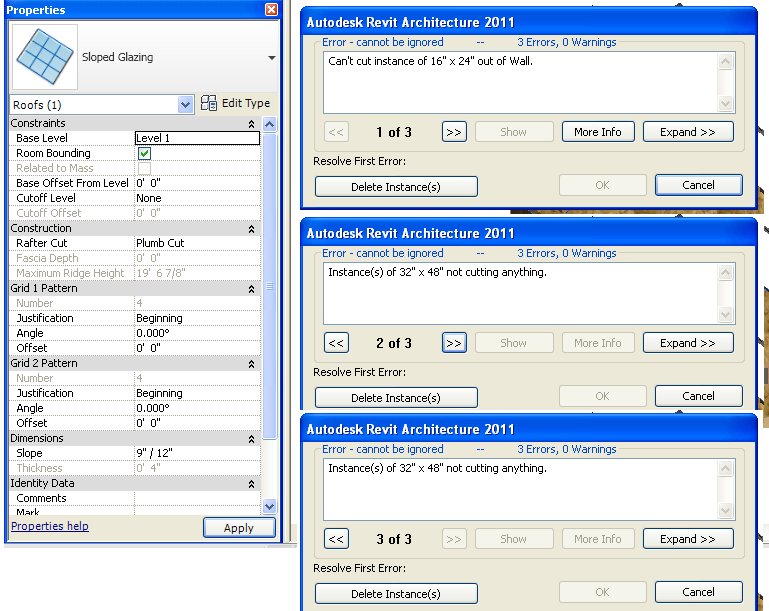Click Grid 2 Pattern Offset value
Image resolution: width=769 pixels, height=611 pixels.
point(197,423)
